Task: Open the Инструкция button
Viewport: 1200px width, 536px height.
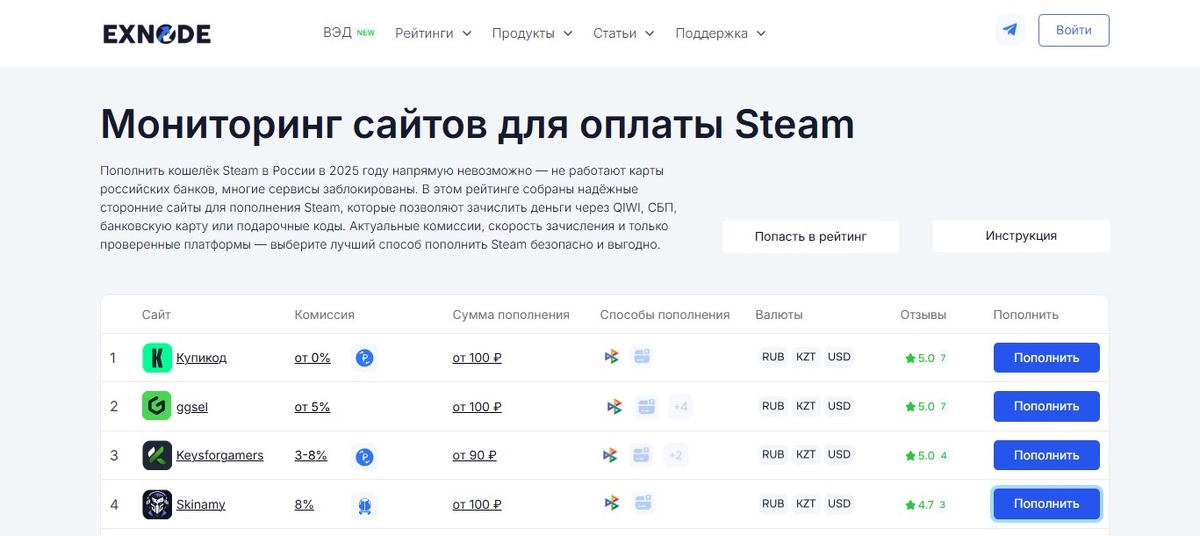Action: pyautogui.click(x=1021, y=236)
